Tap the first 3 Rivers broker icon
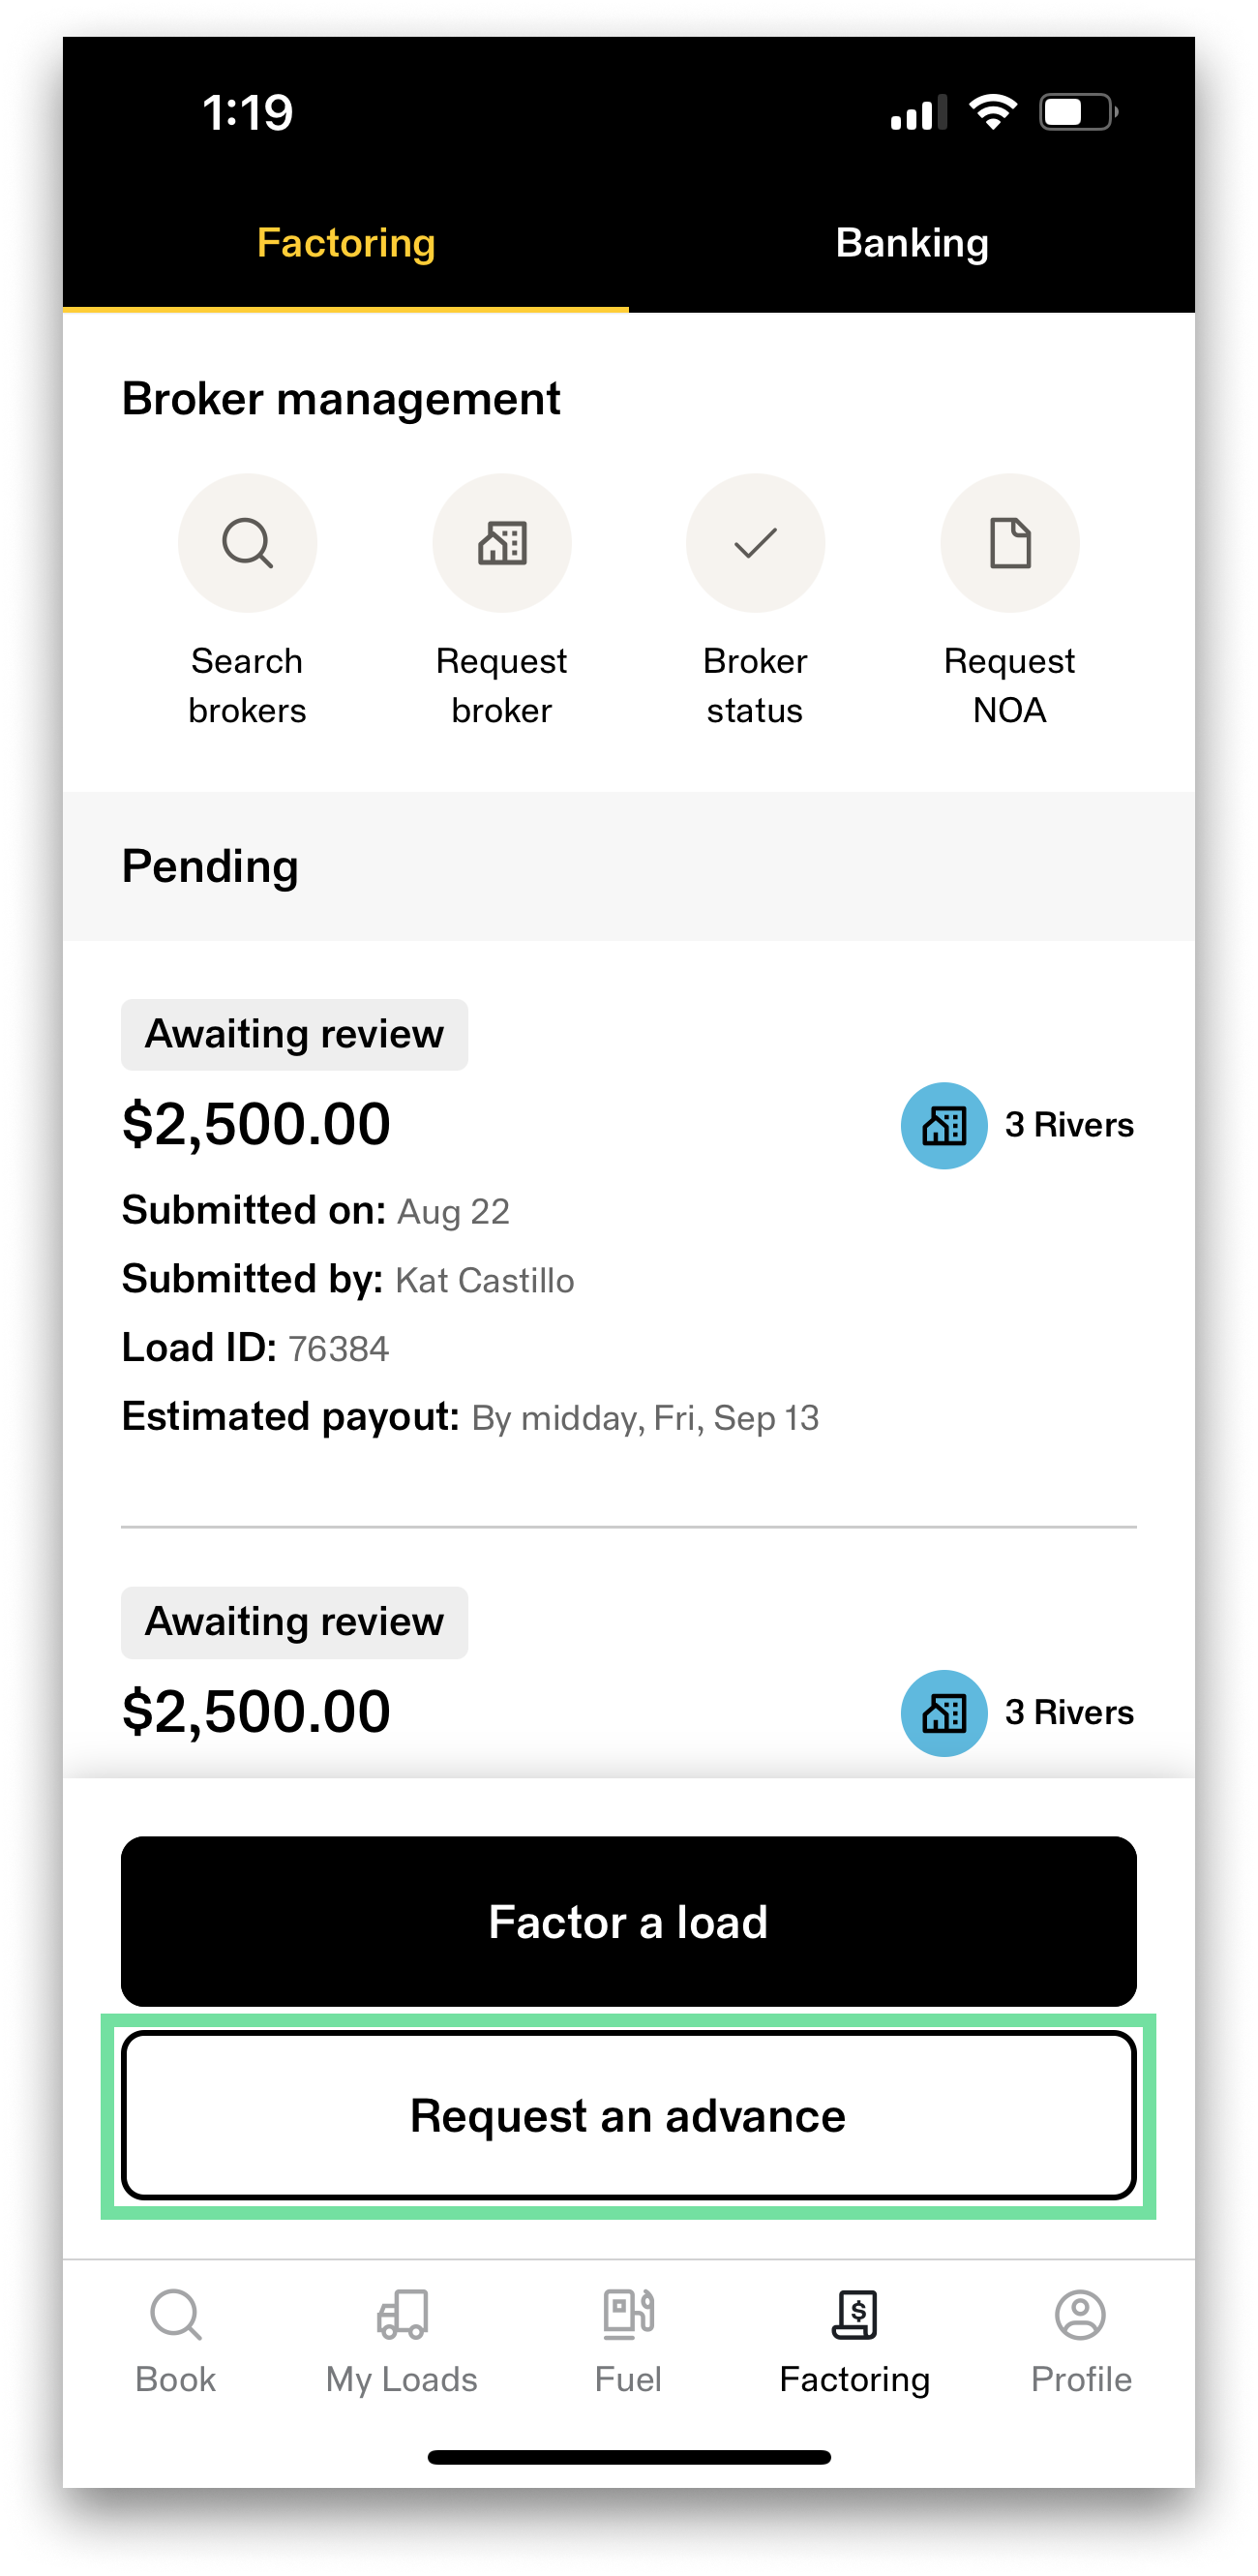This screenshot has height=2576, width=1258. tap(944, 1125)
